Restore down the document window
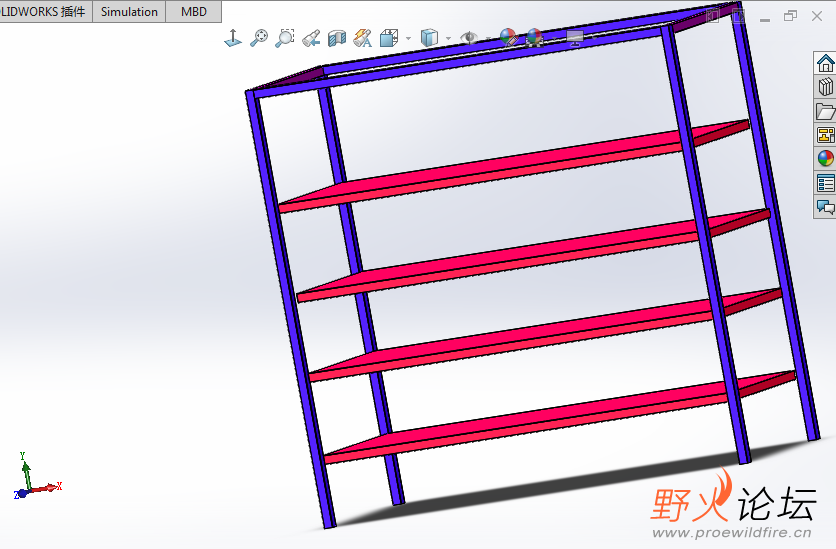Screen dimensions: 836x549 click(x=790, y=16)
